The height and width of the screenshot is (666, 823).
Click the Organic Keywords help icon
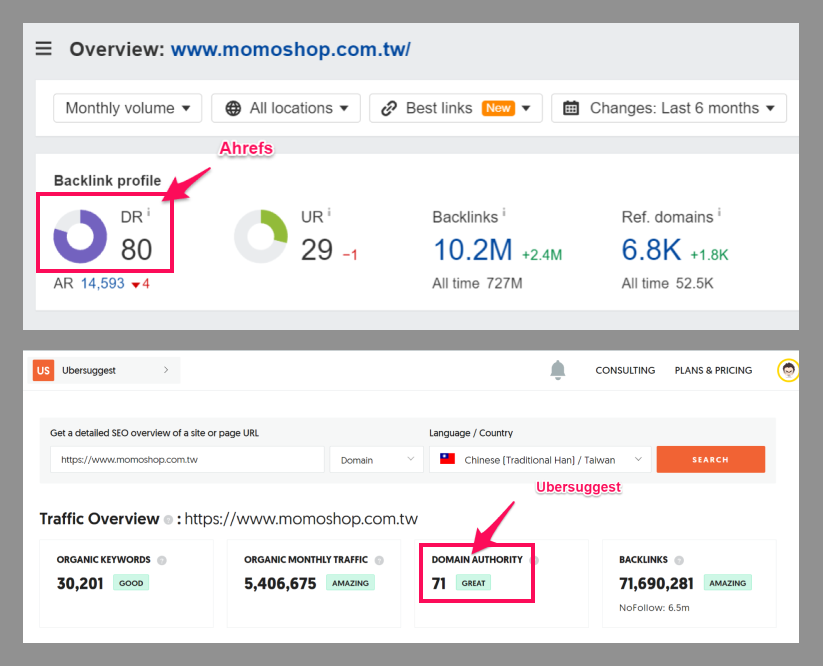162,561
